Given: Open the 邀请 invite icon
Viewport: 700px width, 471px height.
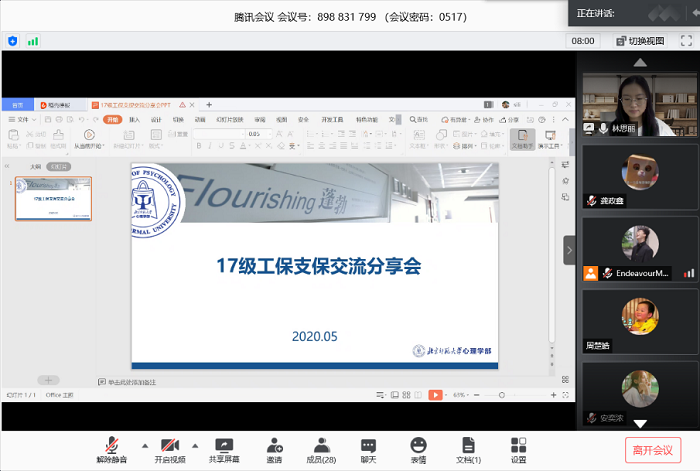Looking at the screenshot, I should [x=273, y=449].
